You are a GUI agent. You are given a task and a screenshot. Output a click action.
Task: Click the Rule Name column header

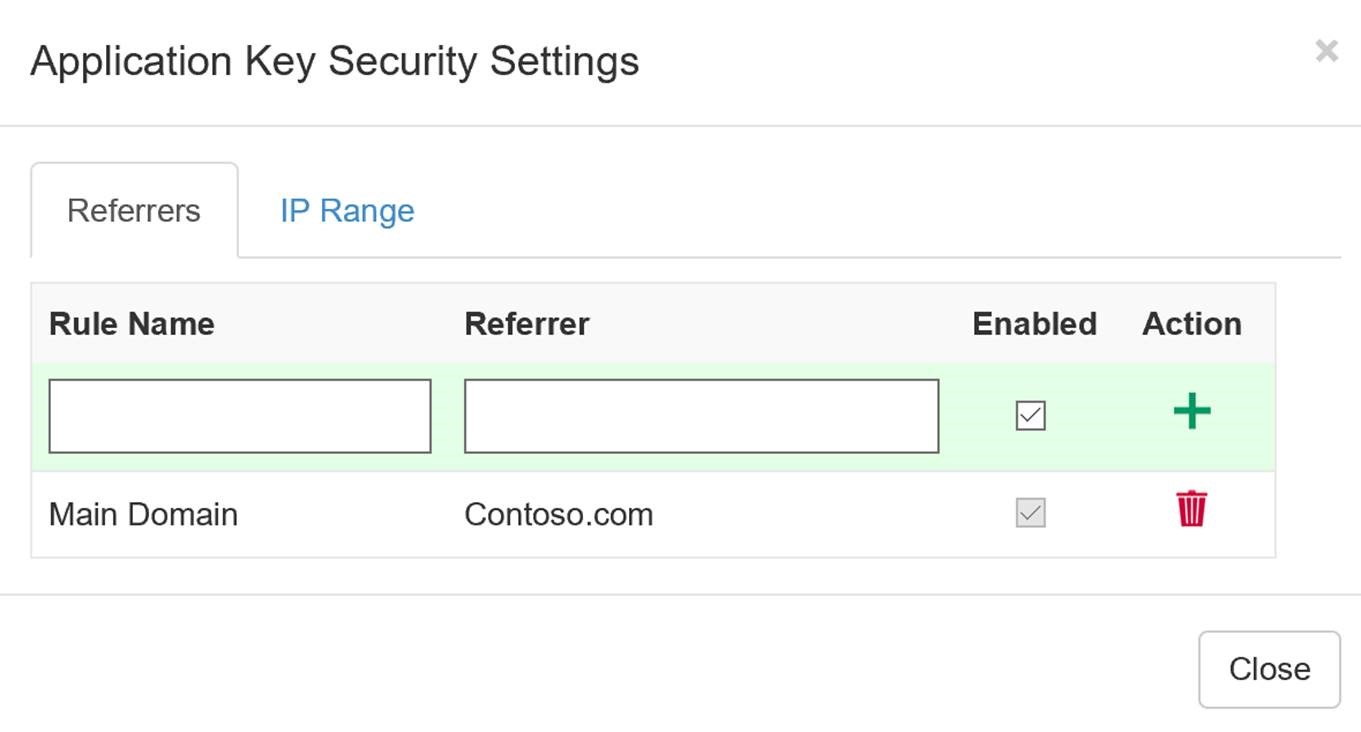click(131, 322)
